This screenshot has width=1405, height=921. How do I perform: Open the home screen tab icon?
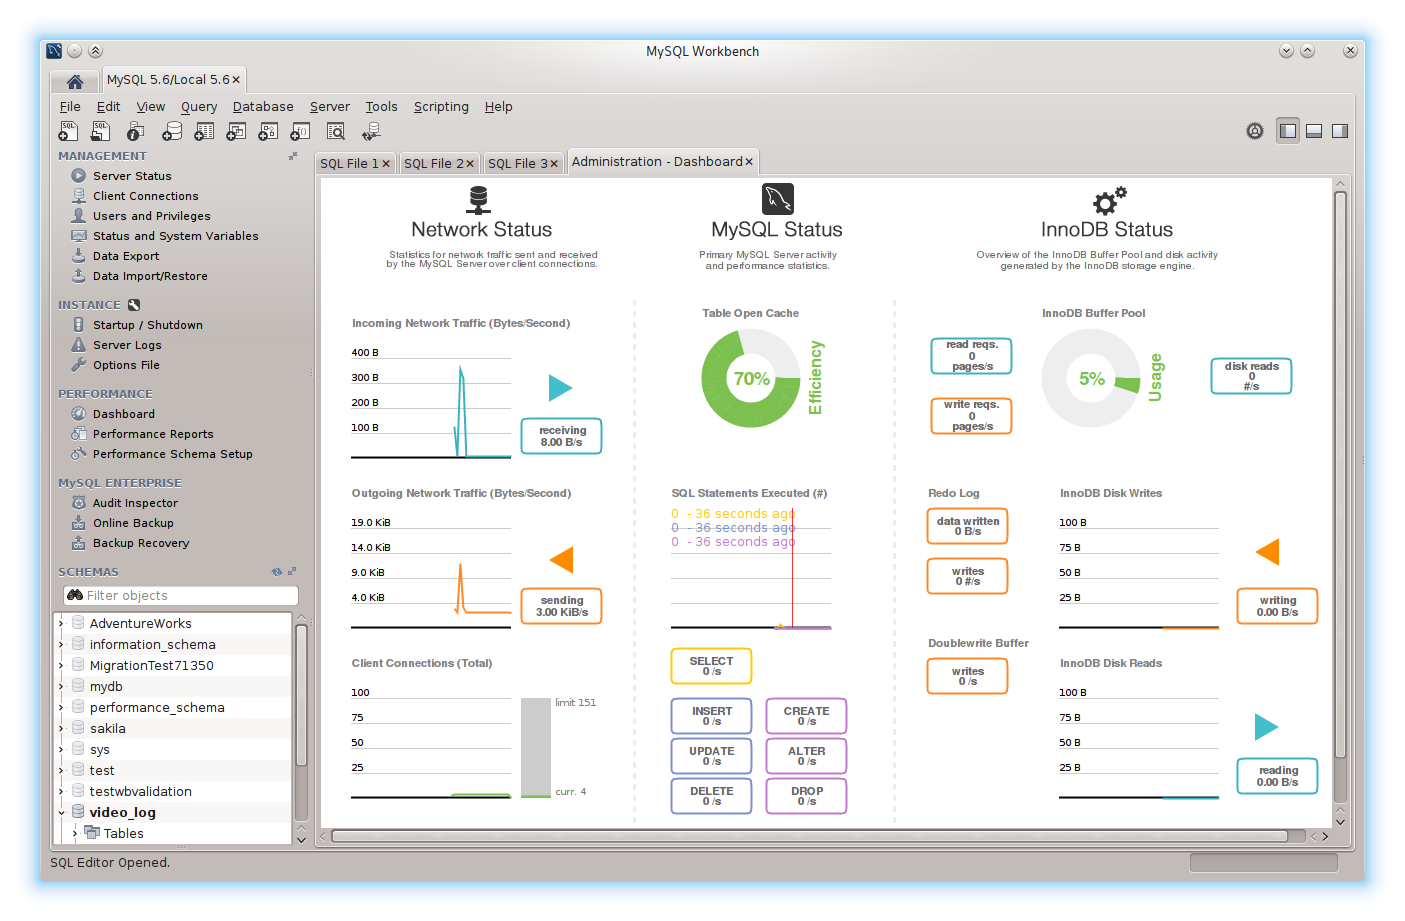75,81
